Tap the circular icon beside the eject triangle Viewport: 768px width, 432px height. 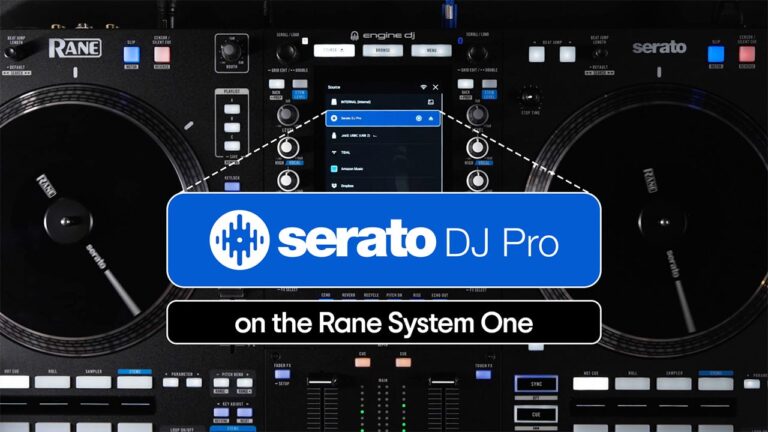coord(419,119)
